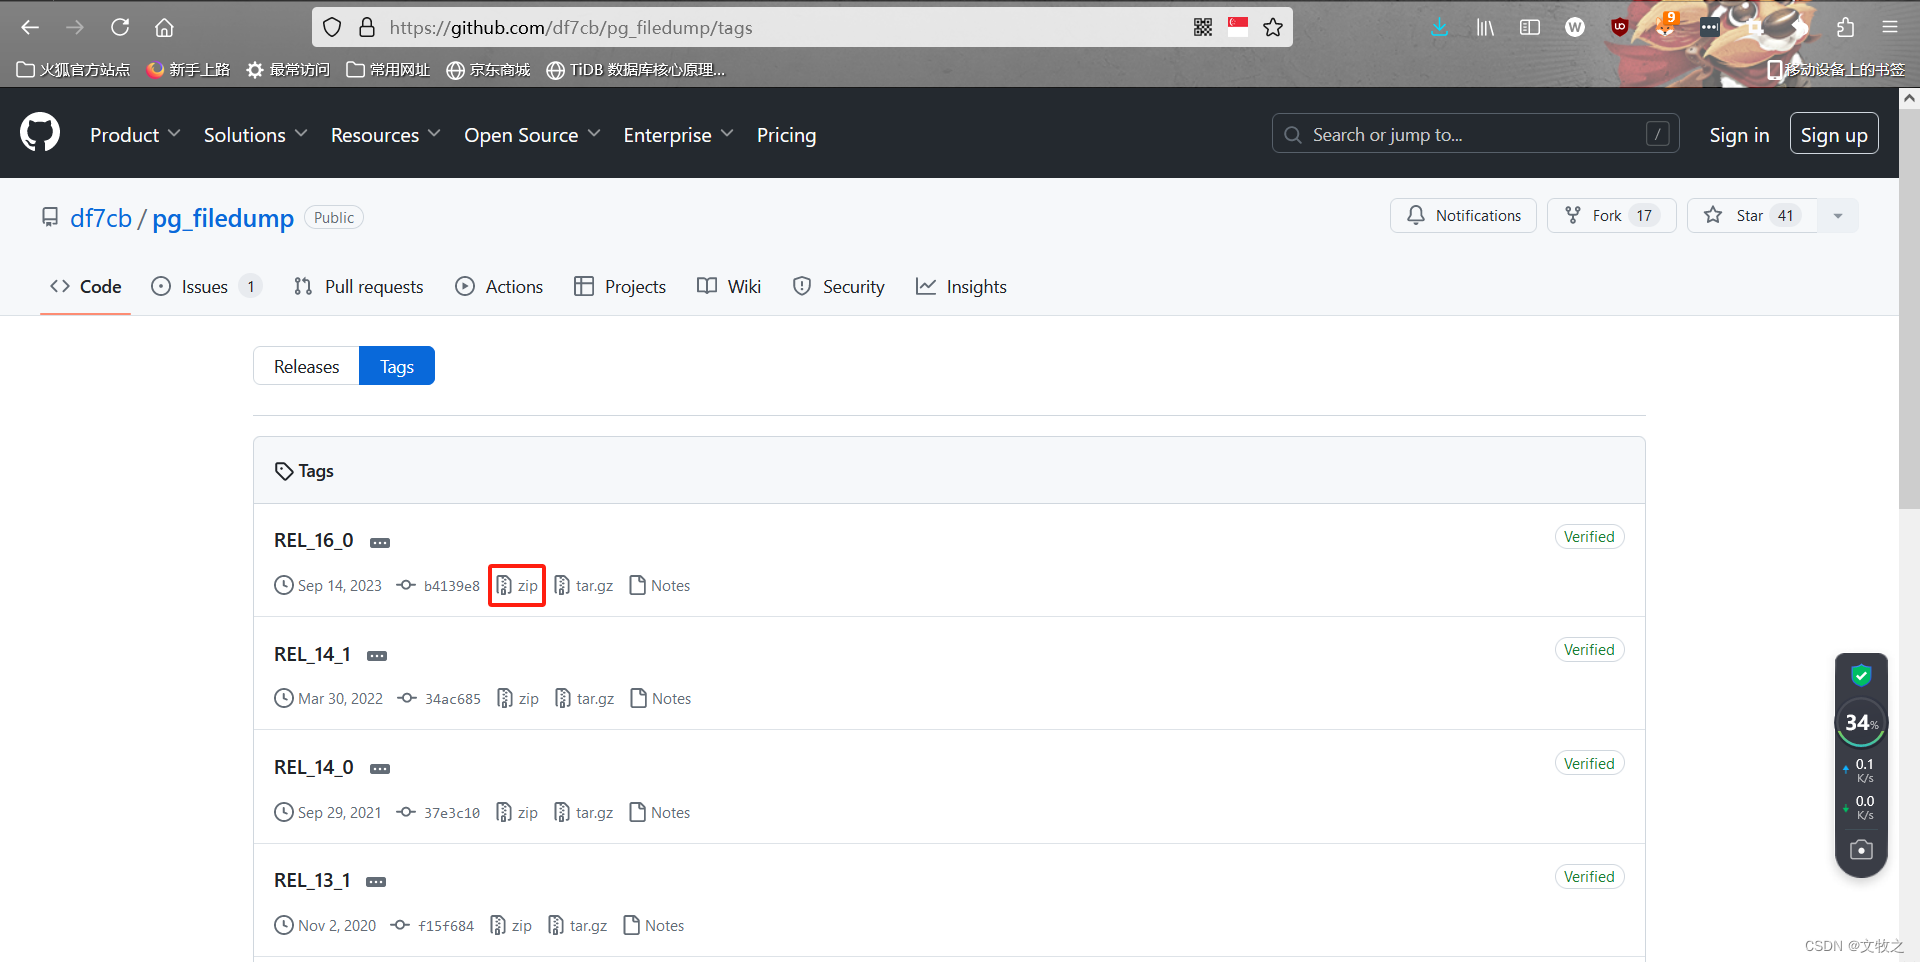Open commit 37e3c10
The image size is (1920, 962).
(439, 812)
